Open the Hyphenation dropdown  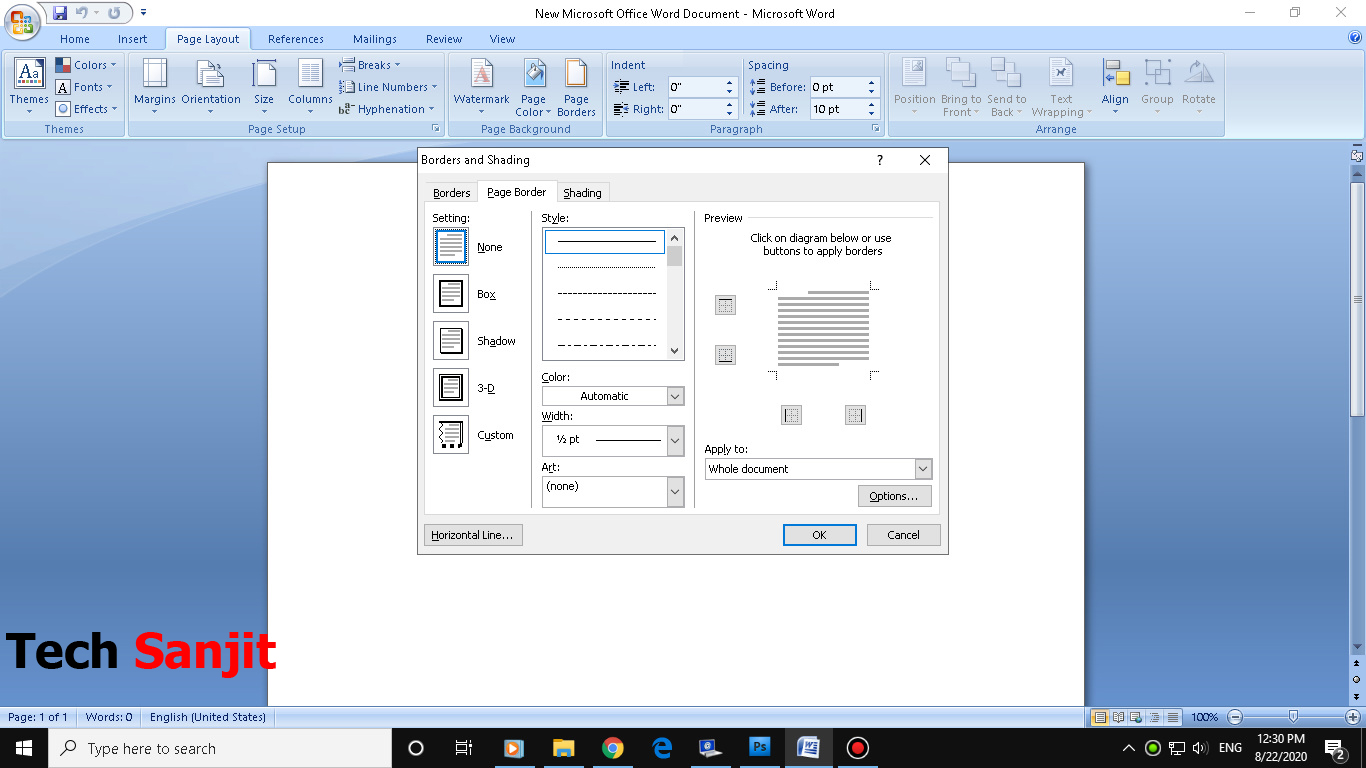pyautogui.click(x=388, y=109)
